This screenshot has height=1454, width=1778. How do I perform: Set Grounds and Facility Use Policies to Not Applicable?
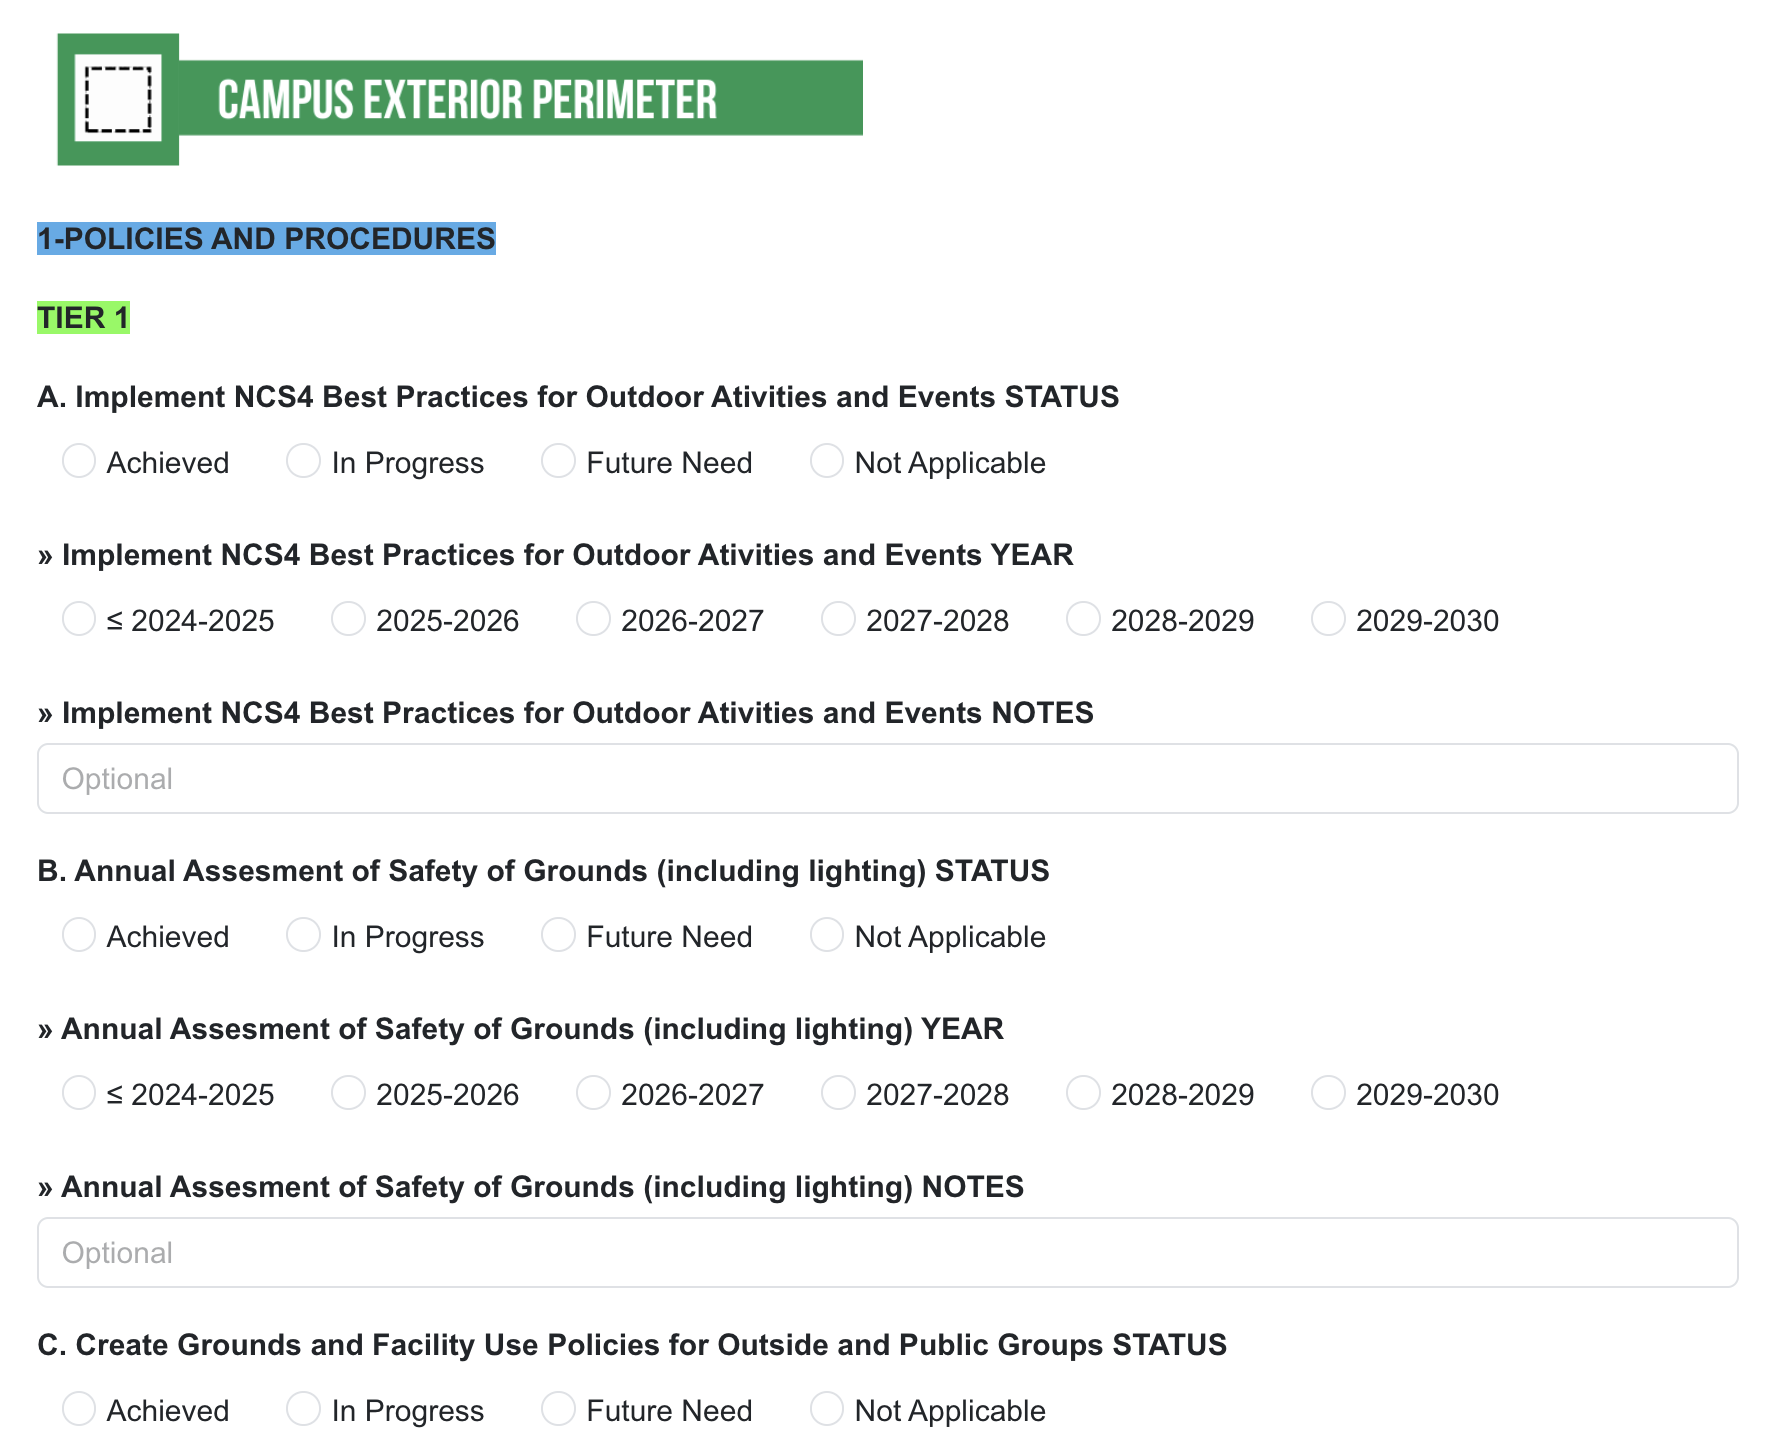(x=826, y=1409)
